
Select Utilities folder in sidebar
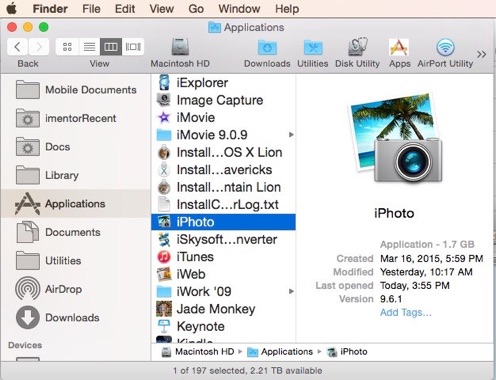(76, 261)
